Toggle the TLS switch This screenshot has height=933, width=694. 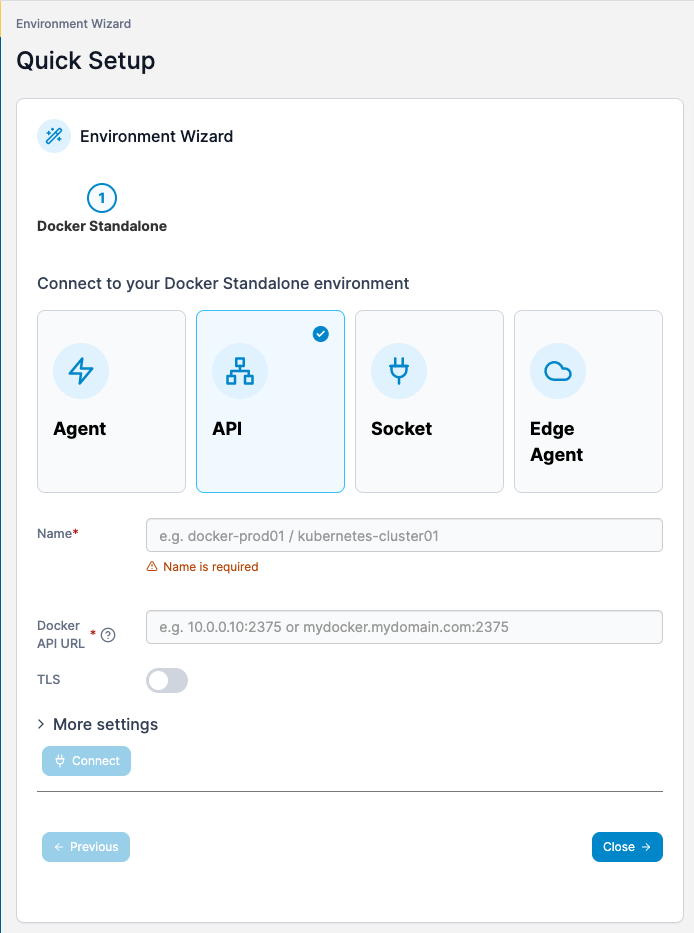pos(167,680)
